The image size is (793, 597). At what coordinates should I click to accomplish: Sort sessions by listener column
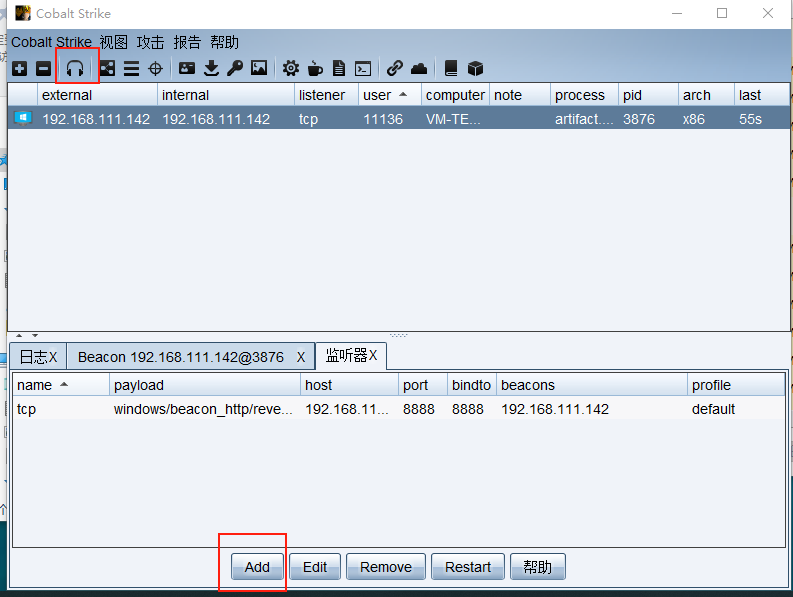326,95
